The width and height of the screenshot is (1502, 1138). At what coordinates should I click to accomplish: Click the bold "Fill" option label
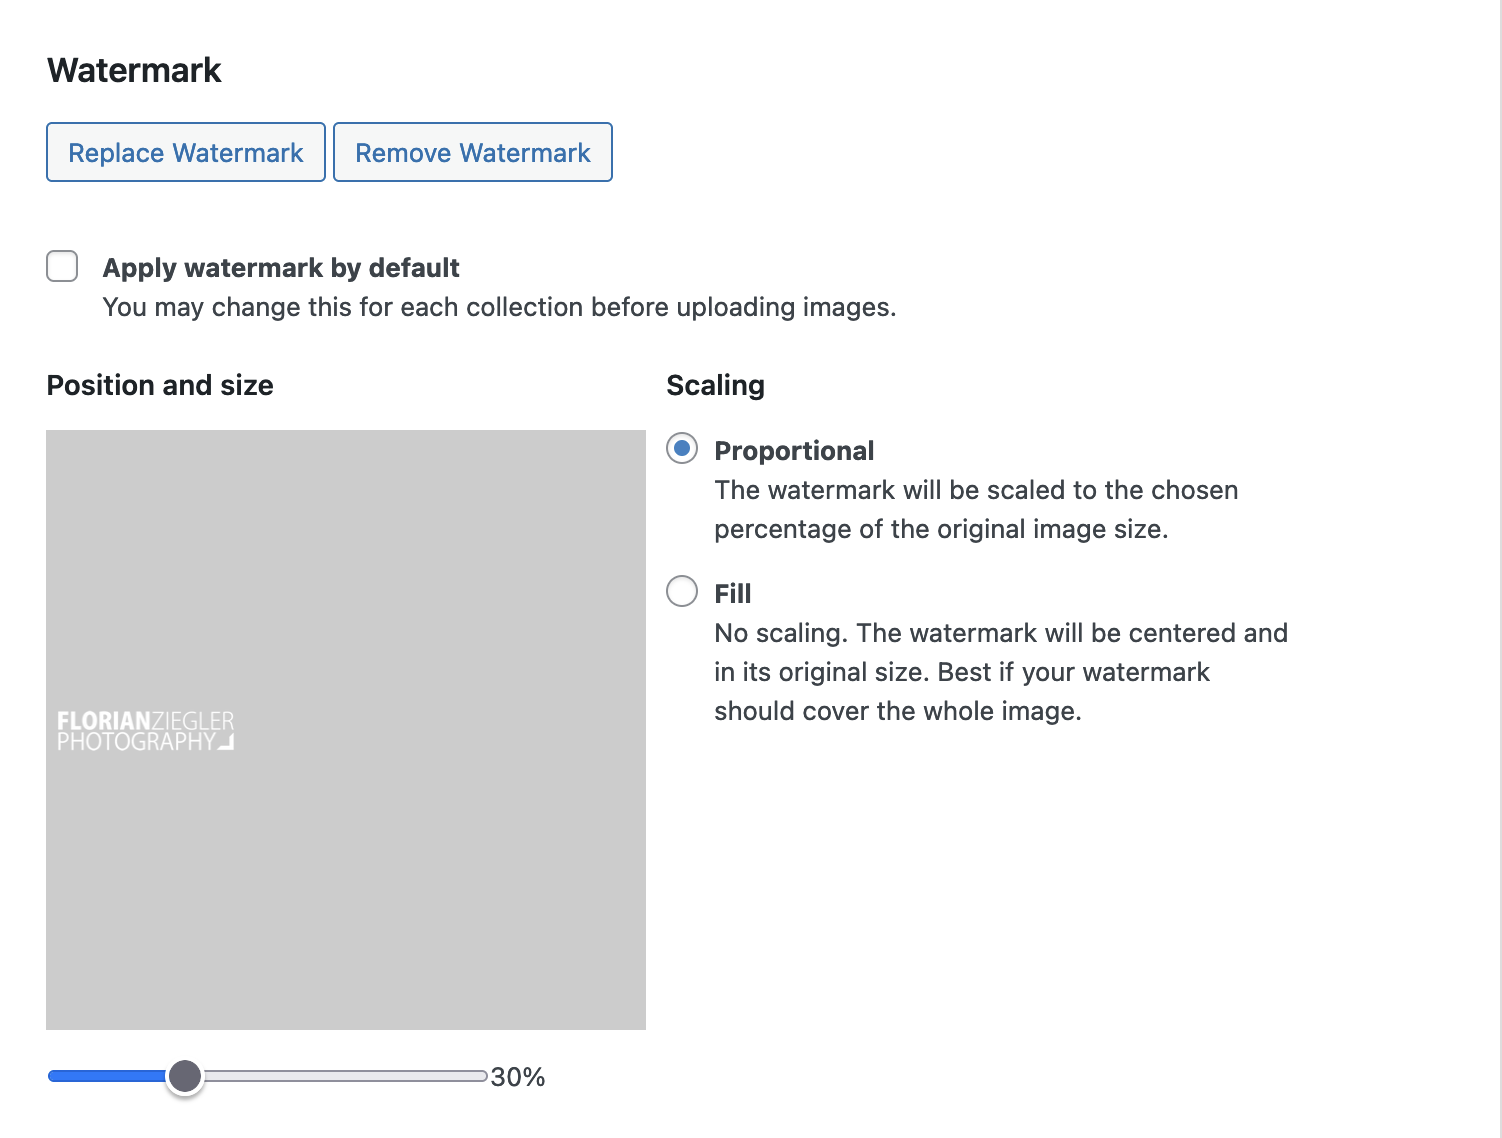(732, 594)
